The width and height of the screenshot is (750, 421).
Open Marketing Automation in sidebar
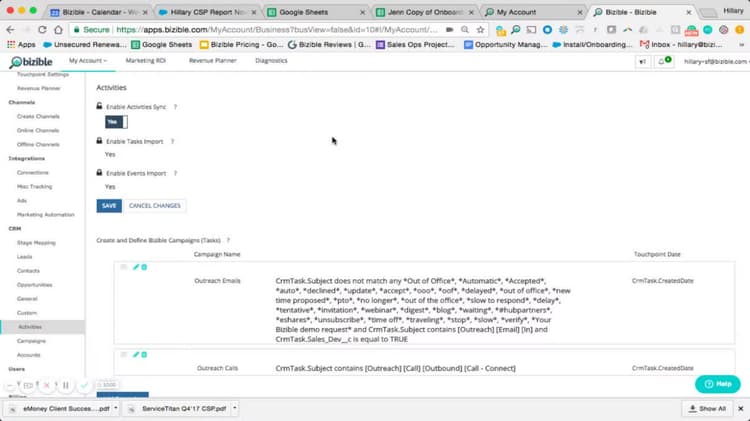pyautogui.click(x=46, y=215)
